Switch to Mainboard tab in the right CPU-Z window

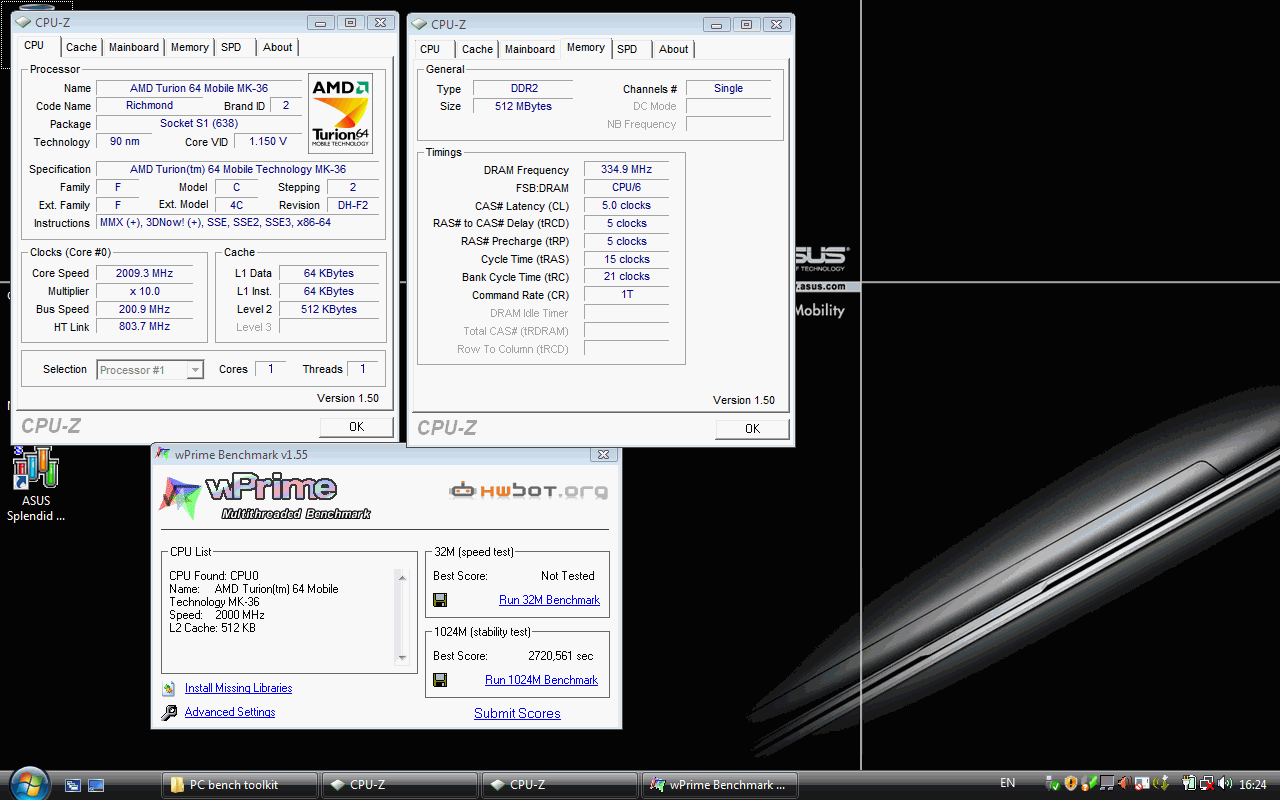pos(530,49)
